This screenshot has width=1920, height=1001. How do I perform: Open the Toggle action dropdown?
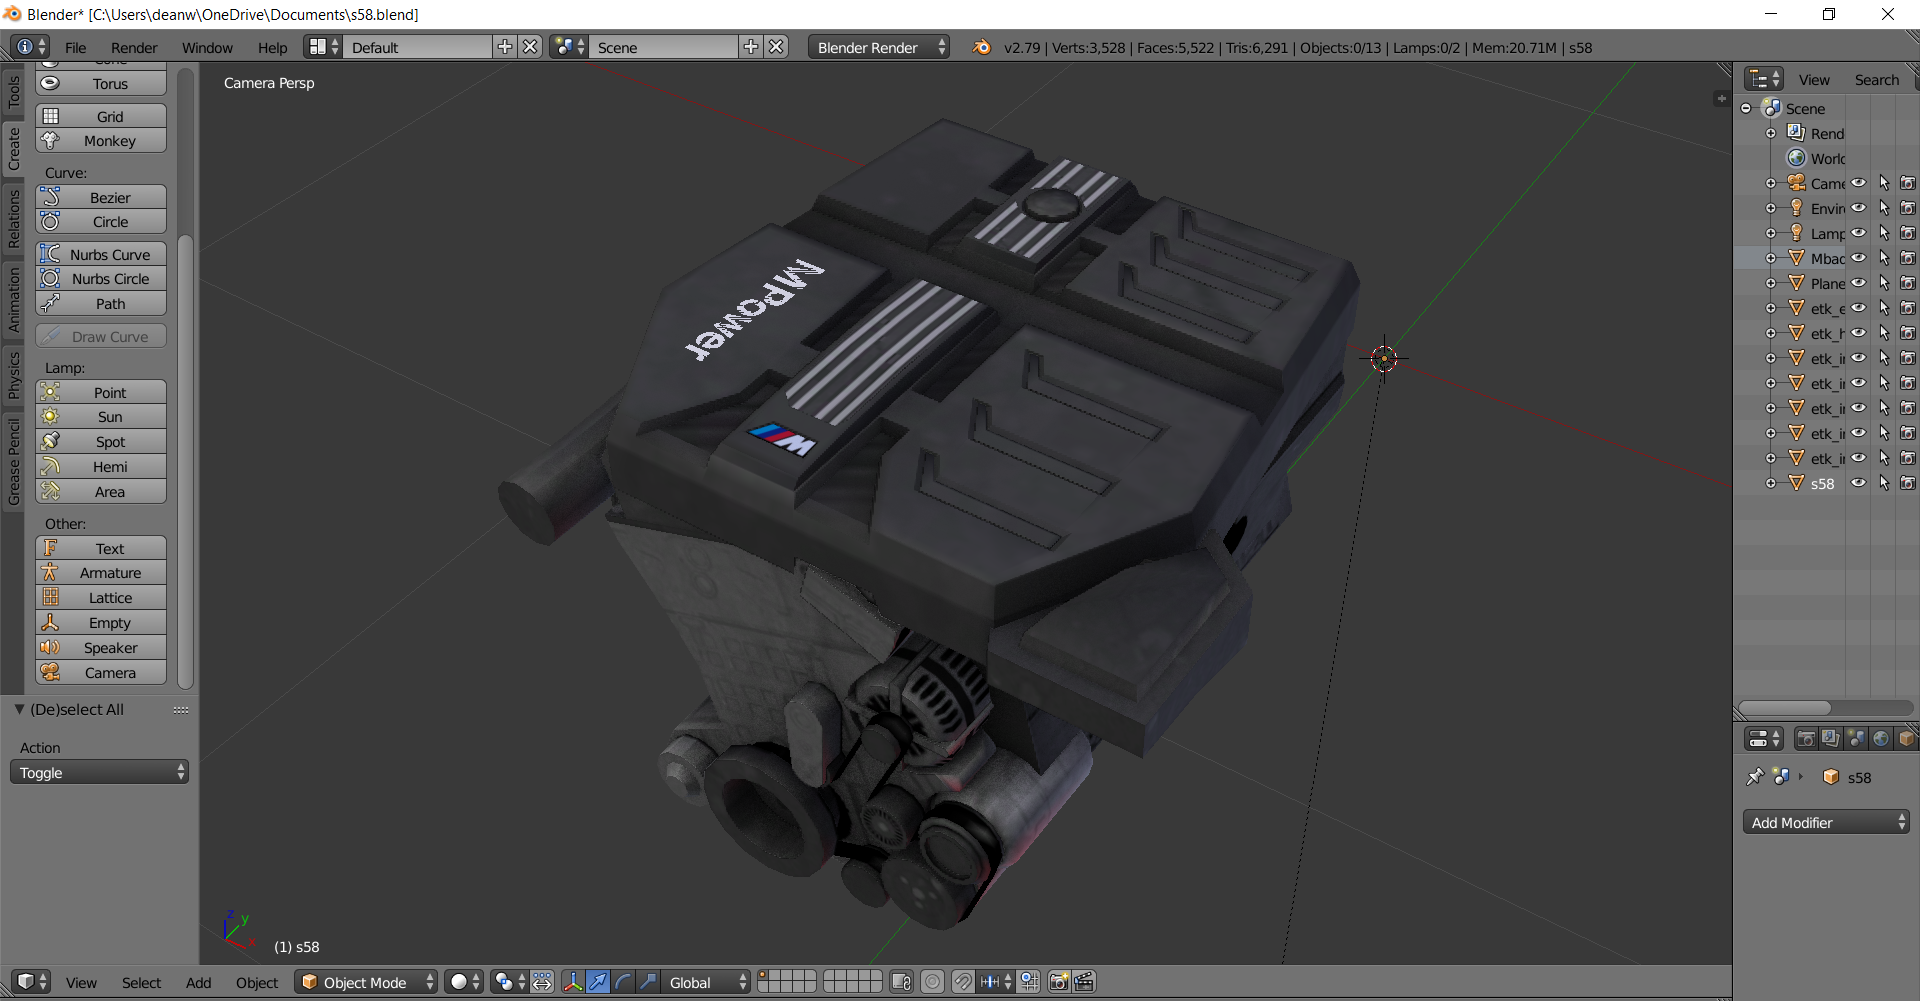coord(99,772)
